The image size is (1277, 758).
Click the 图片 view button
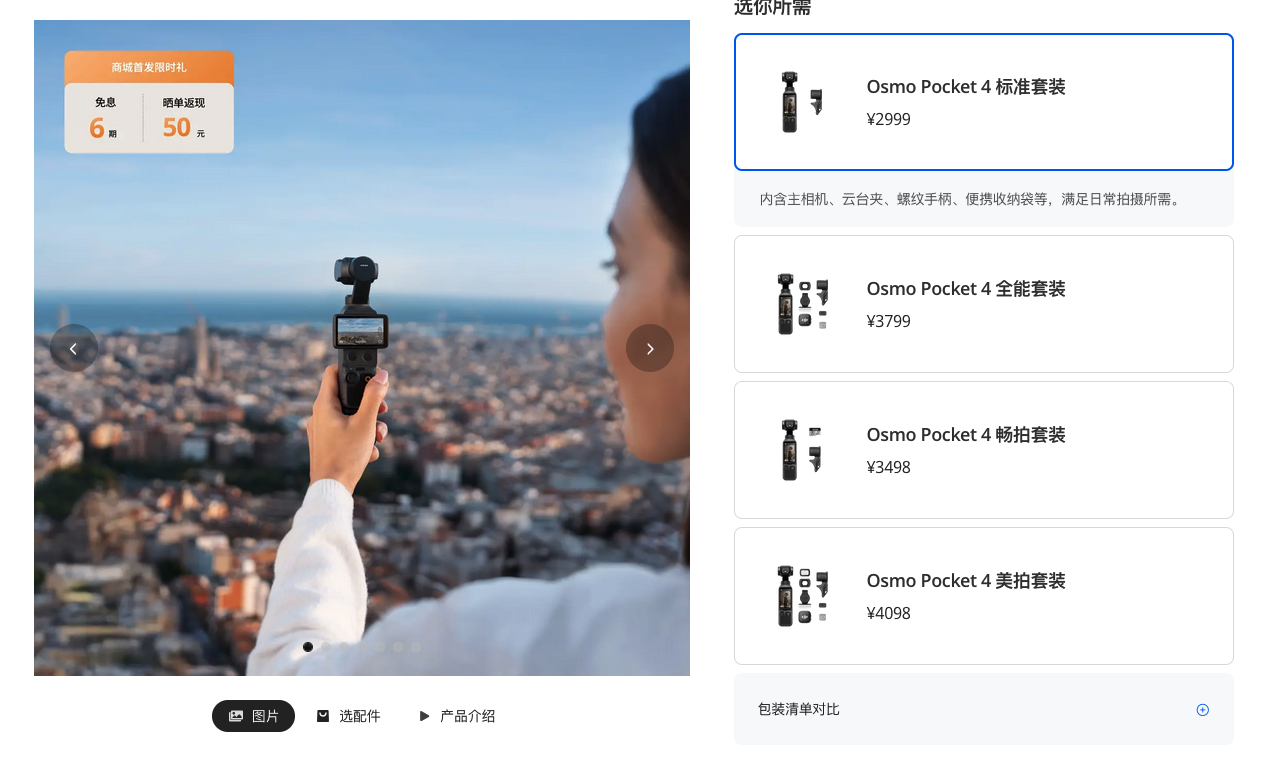click(x=253, y=716)
